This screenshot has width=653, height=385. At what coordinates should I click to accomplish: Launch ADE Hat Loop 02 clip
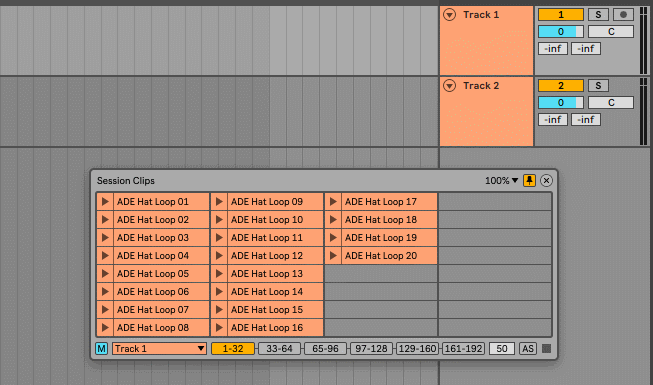pos(105,220)
